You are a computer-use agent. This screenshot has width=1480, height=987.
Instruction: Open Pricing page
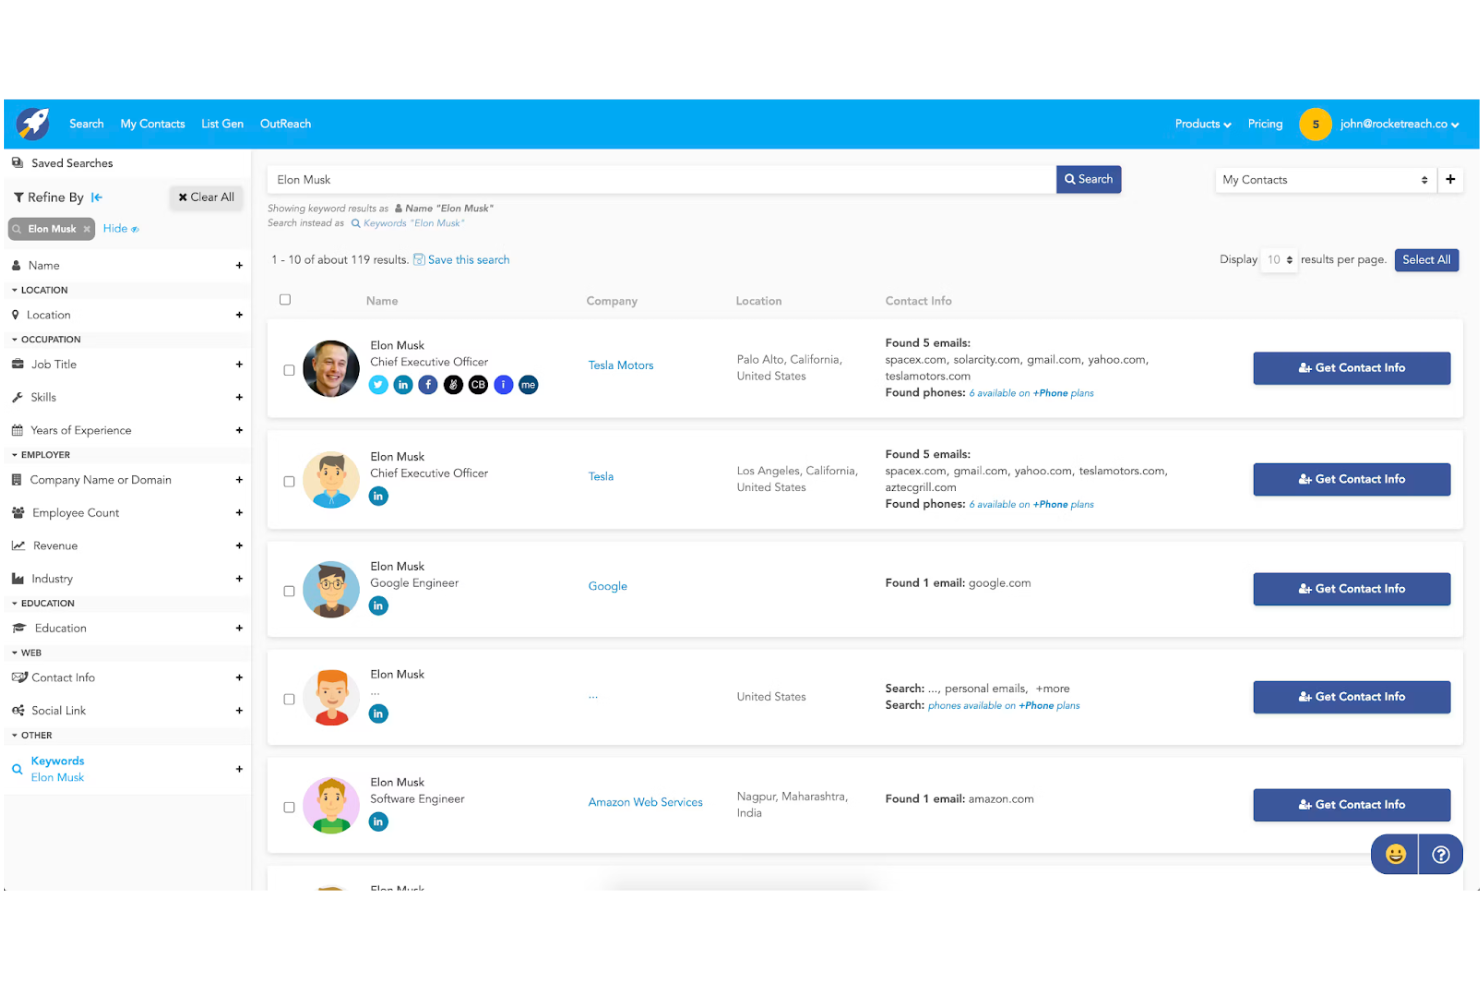click(x=1265, y=124)
